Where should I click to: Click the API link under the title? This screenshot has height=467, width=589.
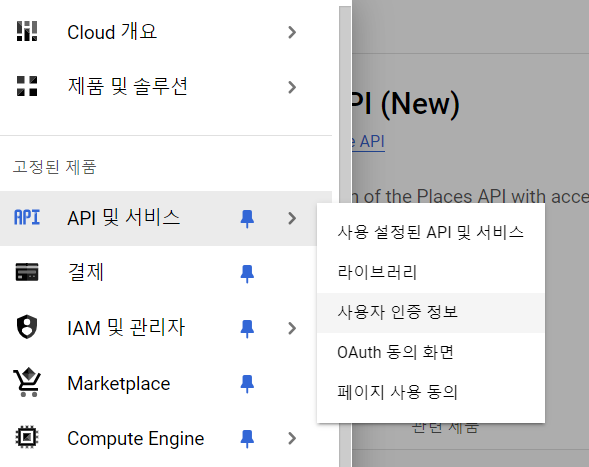(369, 142)
